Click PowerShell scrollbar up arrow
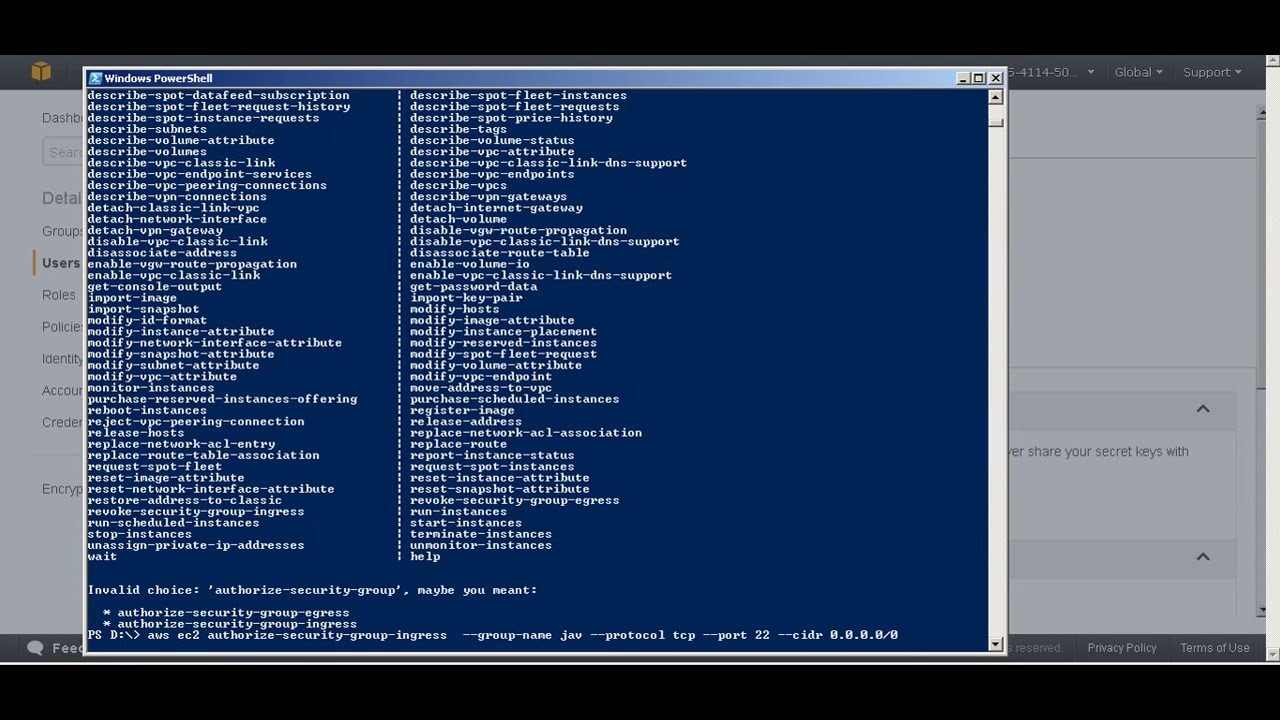The height and width of the screenshot is (720, 1280). click(x=996, y=97)
